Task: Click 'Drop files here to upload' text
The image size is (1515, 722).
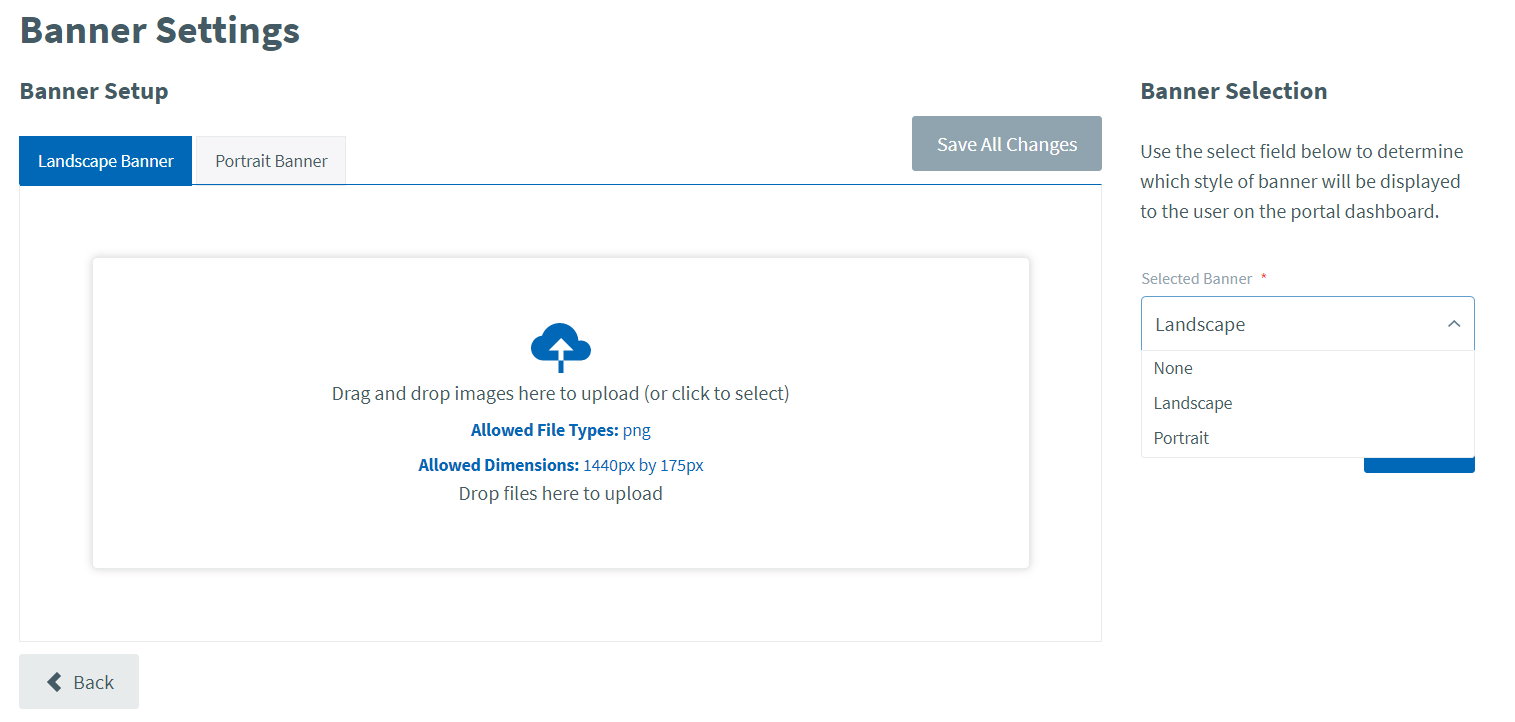Action: [560, 493]
